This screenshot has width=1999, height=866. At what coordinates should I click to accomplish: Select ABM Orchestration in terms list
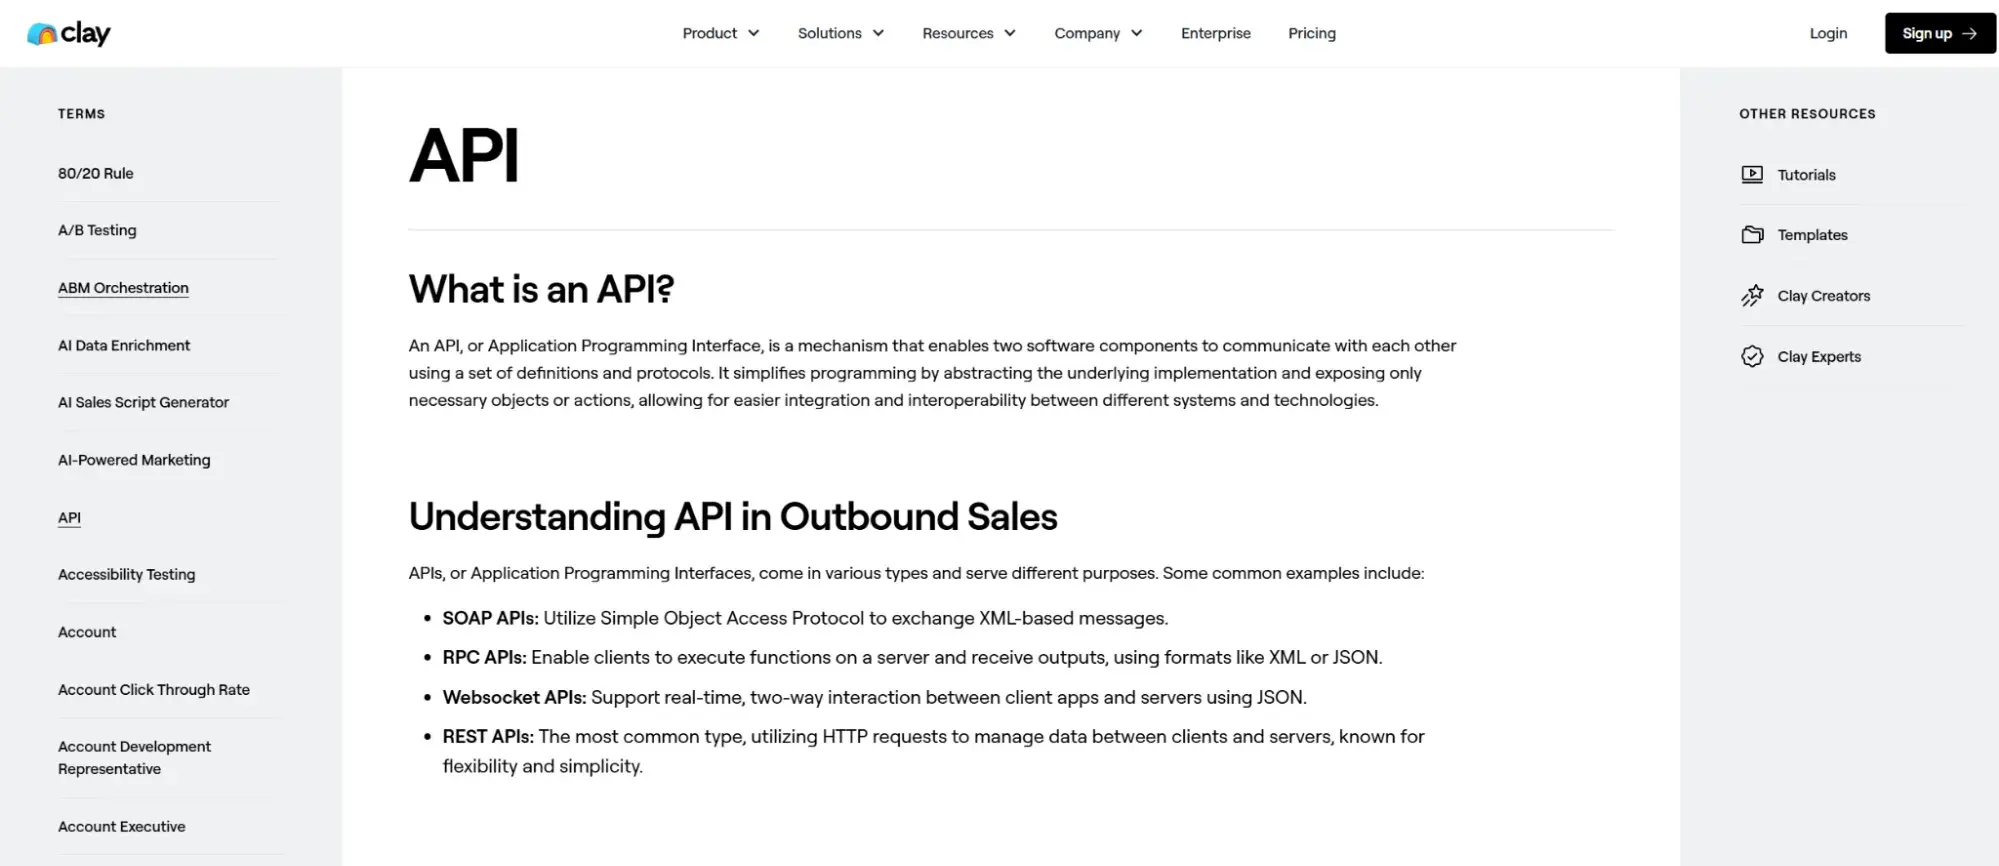[123, 288]
